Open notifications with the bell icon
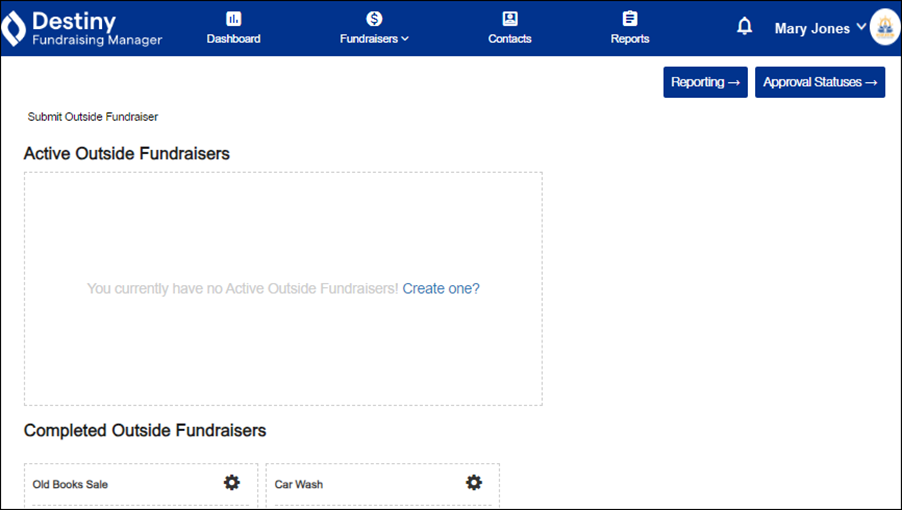This screenshot has width=902, height=510. tap(744, 27)
